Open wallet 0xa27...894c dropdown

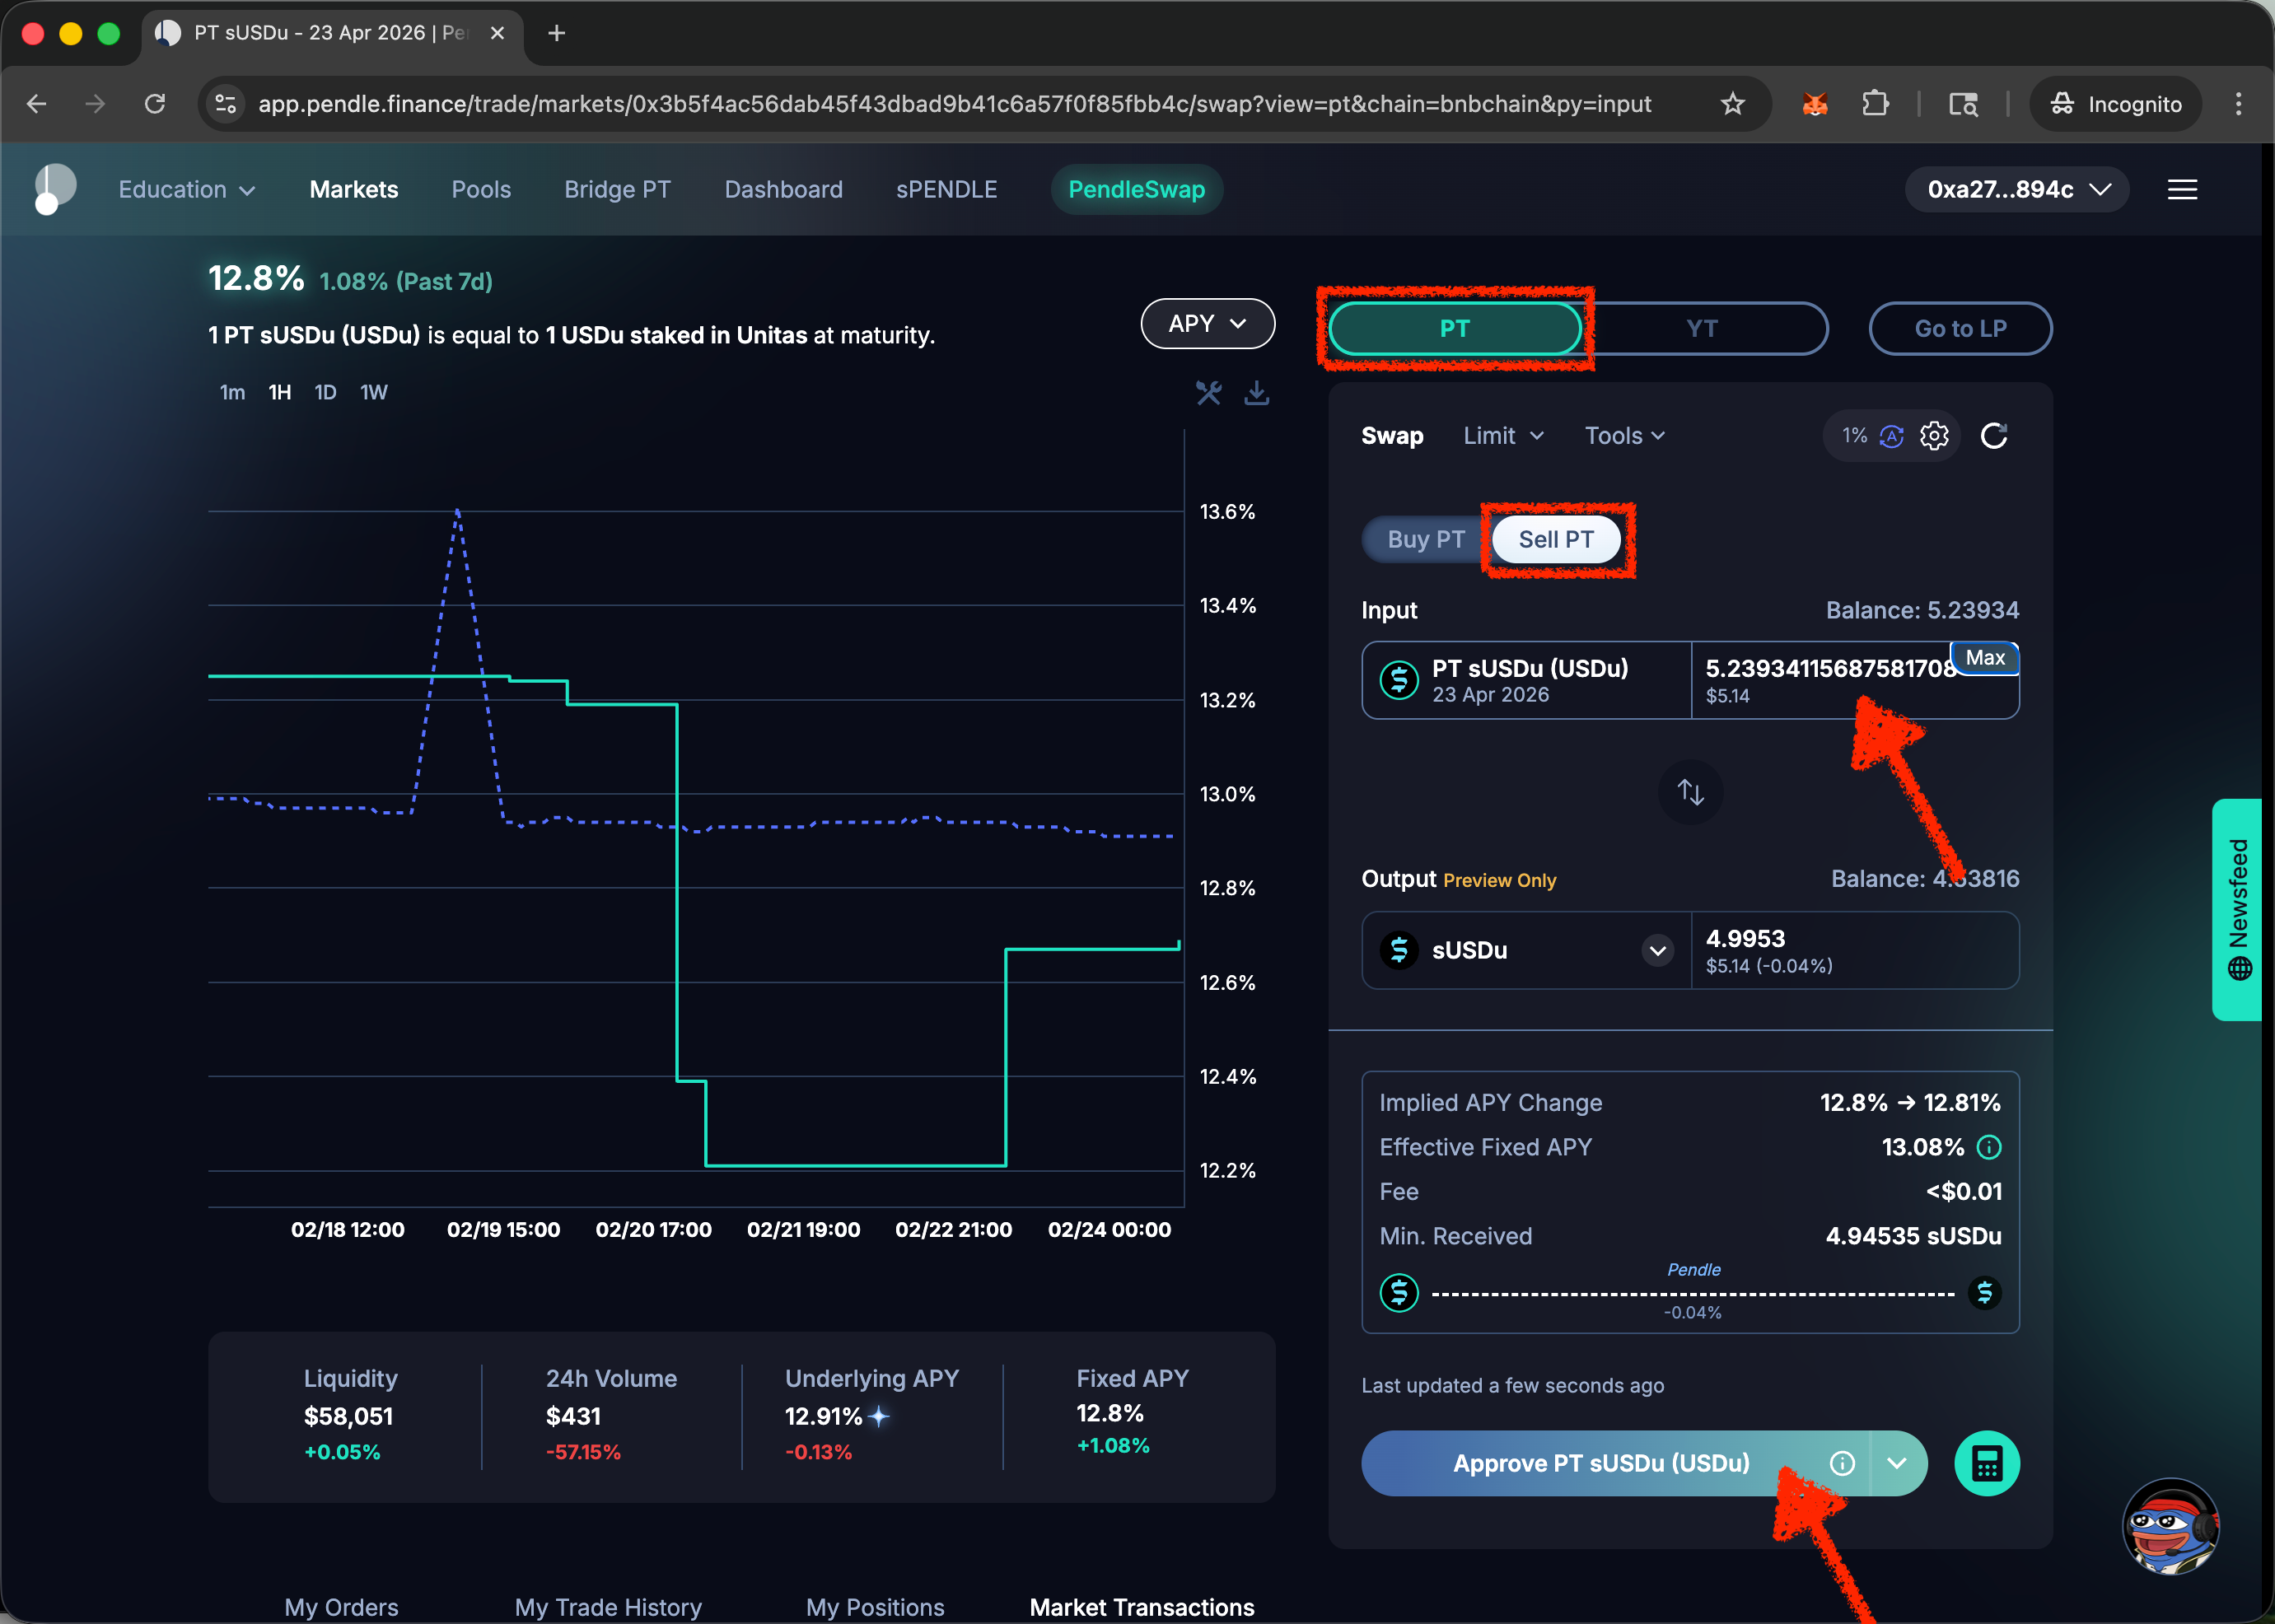(2016, 189)
